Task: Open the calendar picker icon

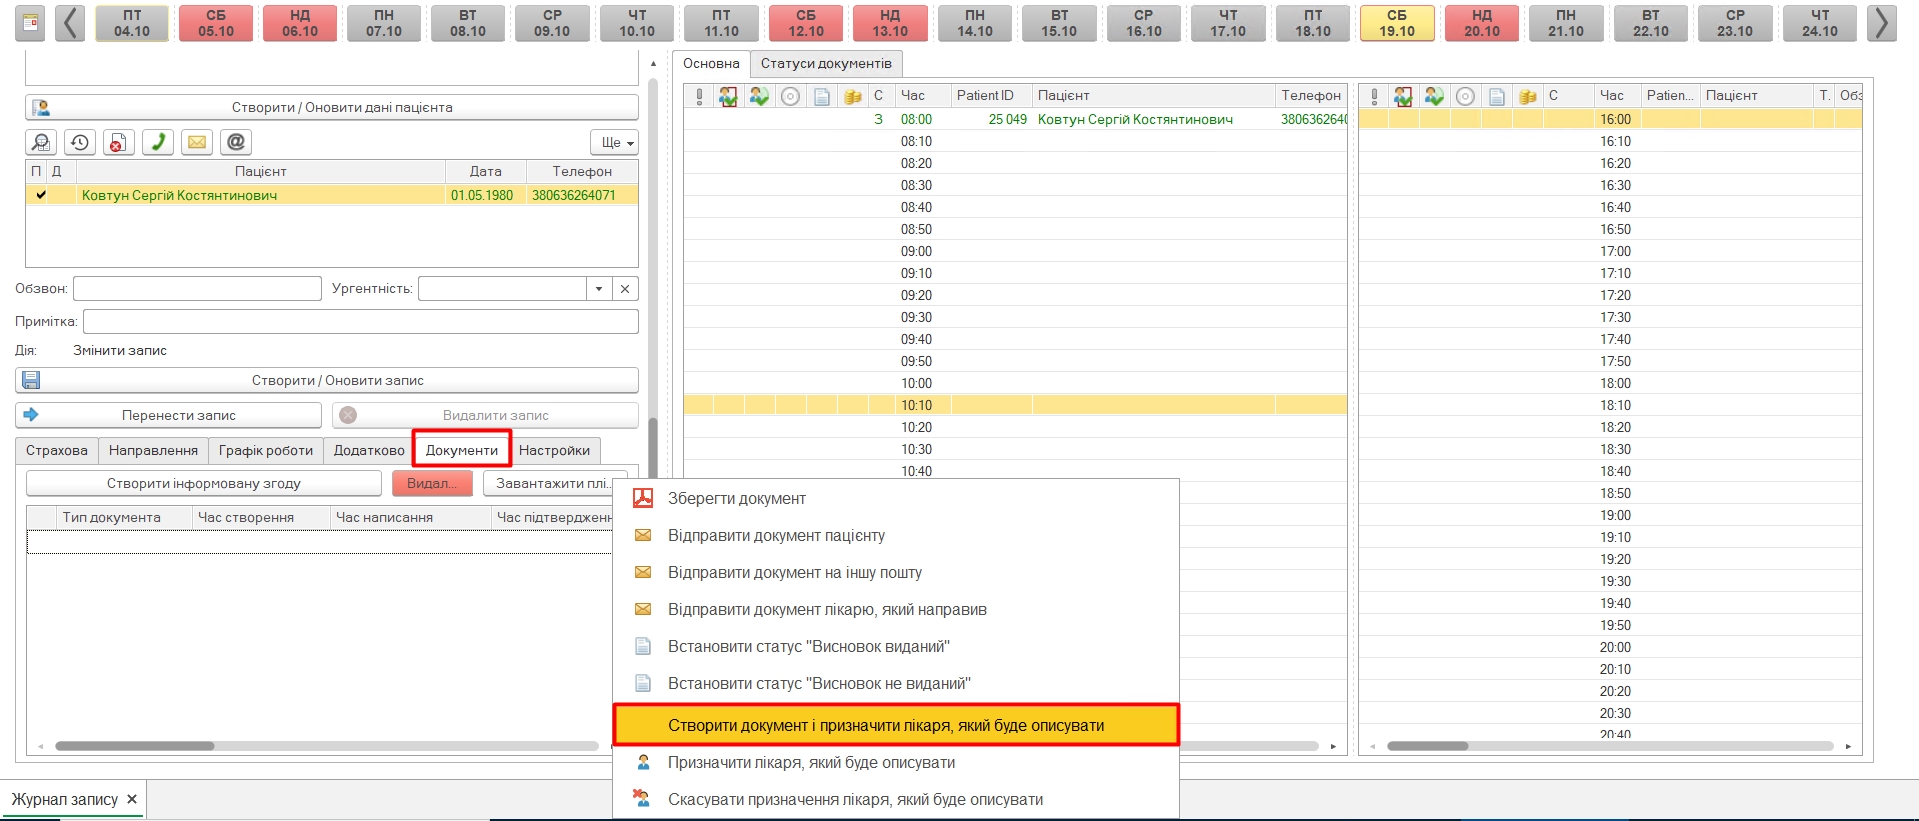Action: [x=31, y=22]
